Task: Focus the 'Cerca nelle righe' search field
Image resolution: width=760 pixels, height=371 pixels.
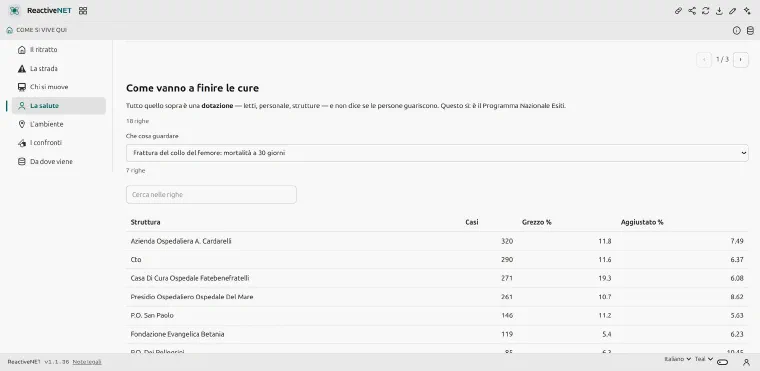Action: [211, 194]
